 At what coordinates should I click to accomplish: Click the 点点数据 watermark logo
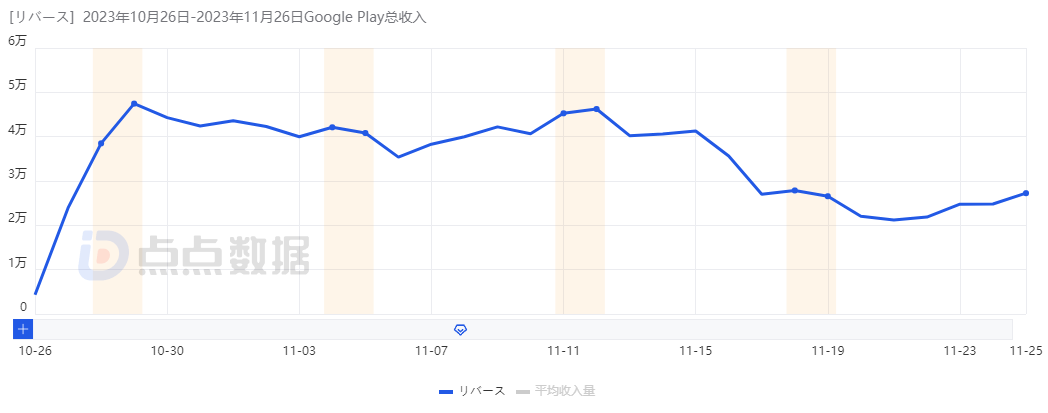[194, 256]
